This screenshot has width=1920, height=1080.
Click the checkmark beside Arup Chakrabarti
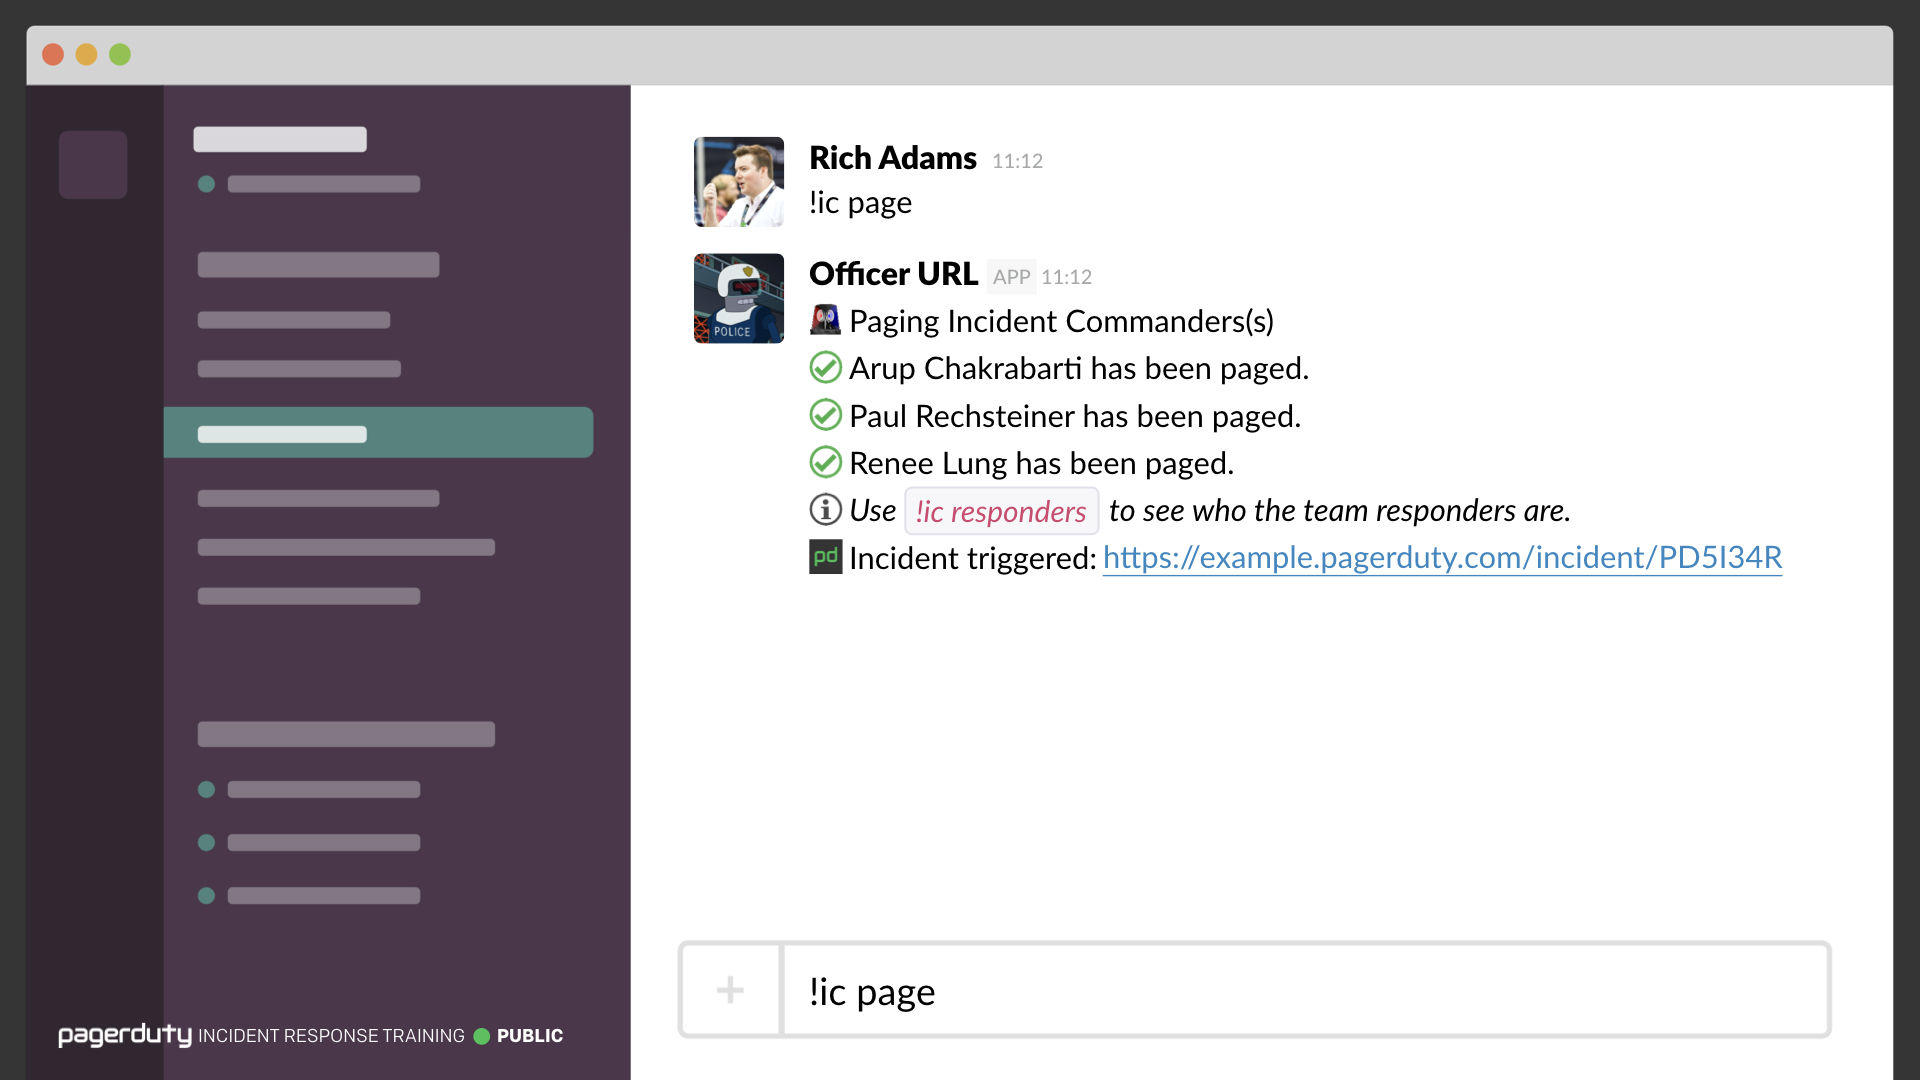click(825, 368)
